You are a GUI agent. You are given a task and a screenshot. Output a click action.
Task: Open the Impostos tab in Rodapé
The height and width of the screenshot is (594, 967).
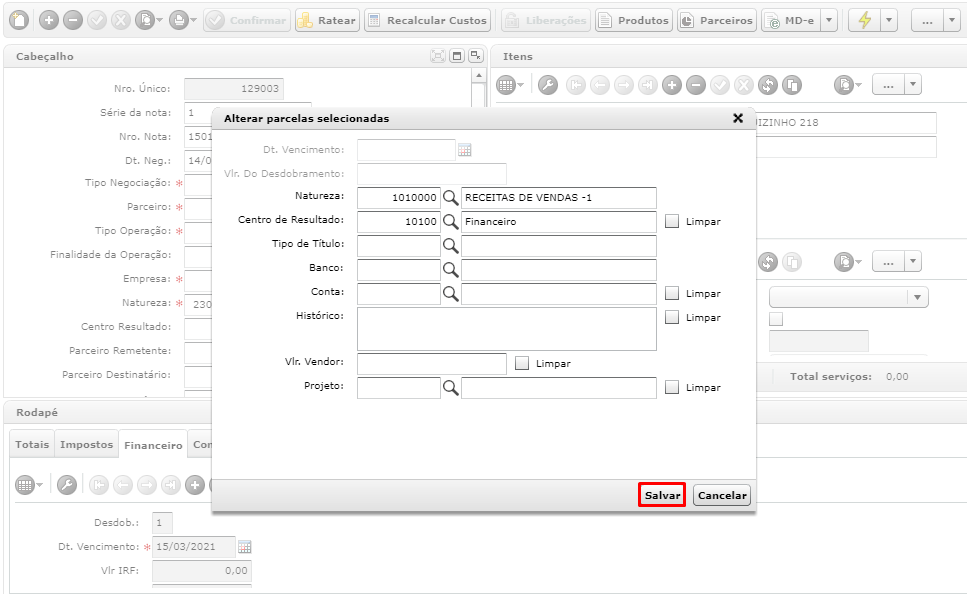(x=86, y=445)
